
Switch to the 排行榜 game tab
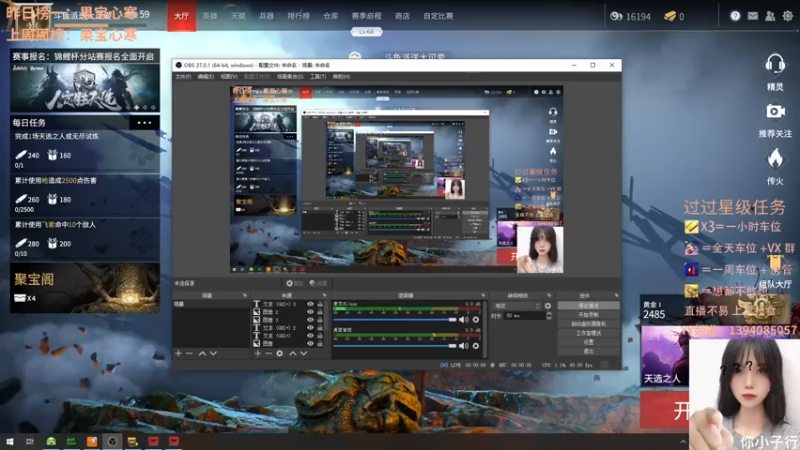point(298,16)
